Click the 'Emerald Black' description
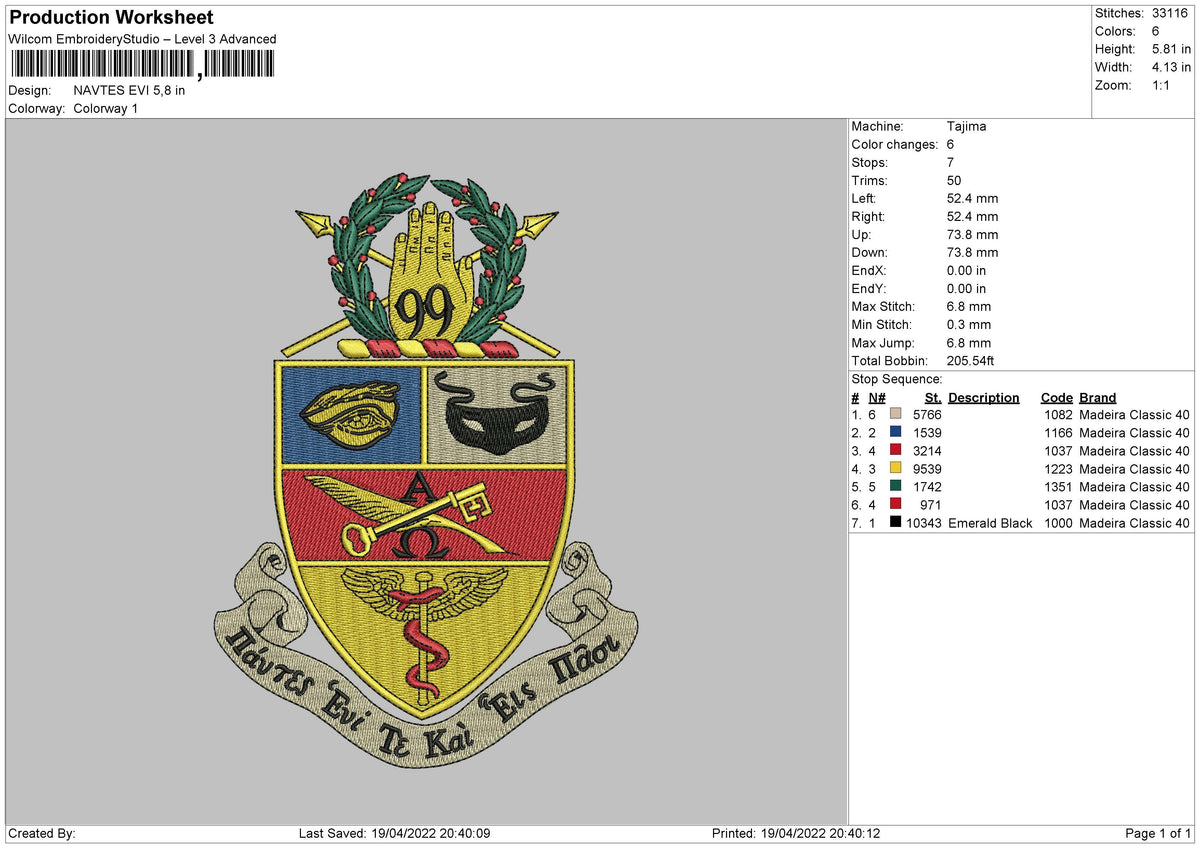Screen dimensions: 1200x848 tap(990, 523)
